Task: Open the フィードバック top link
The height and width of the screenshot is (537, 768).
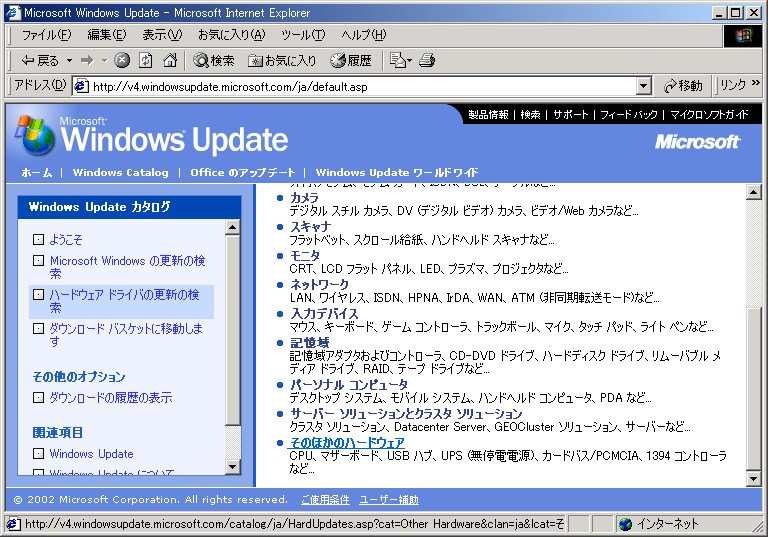Action: (629, 115)
